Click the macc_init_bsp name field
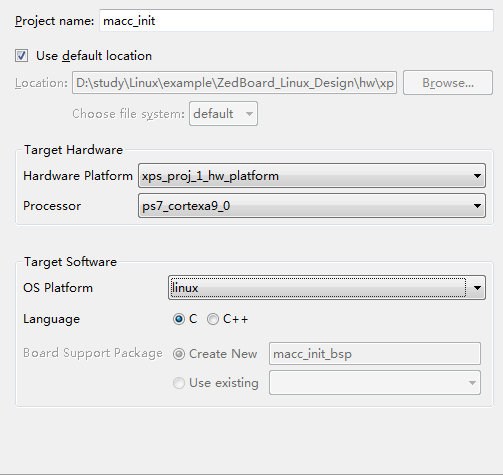 click(x=375, y=354)
